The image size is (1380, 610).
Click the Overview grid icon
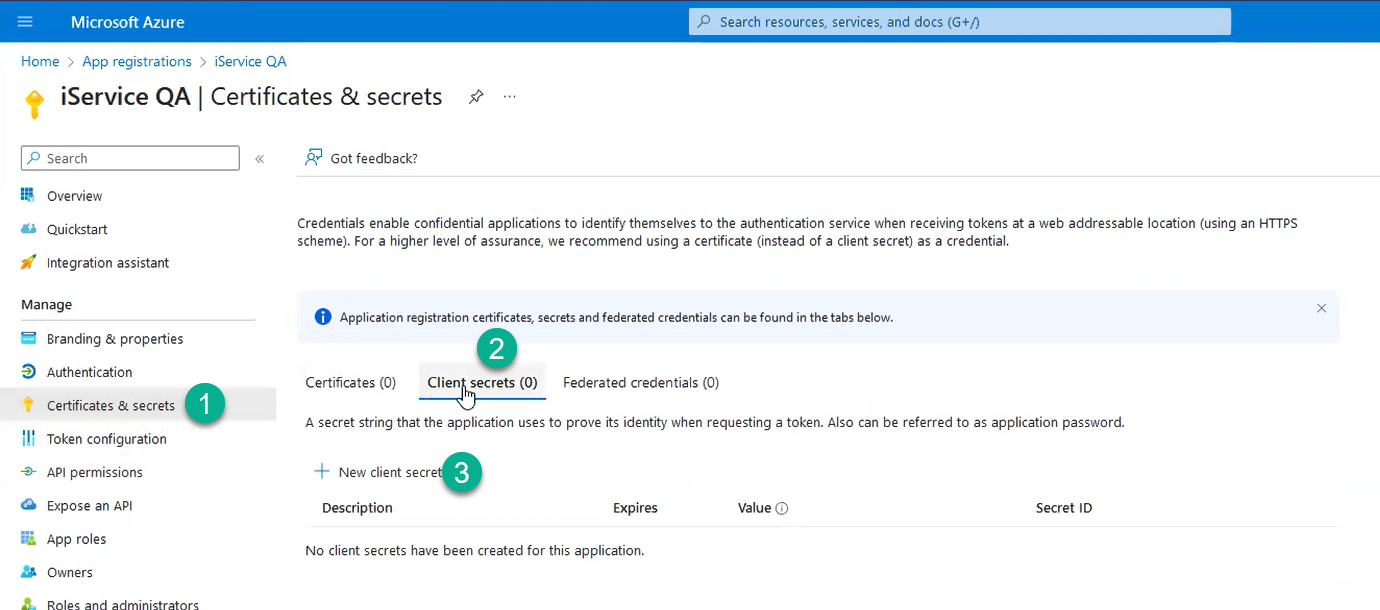pos(28,196)
